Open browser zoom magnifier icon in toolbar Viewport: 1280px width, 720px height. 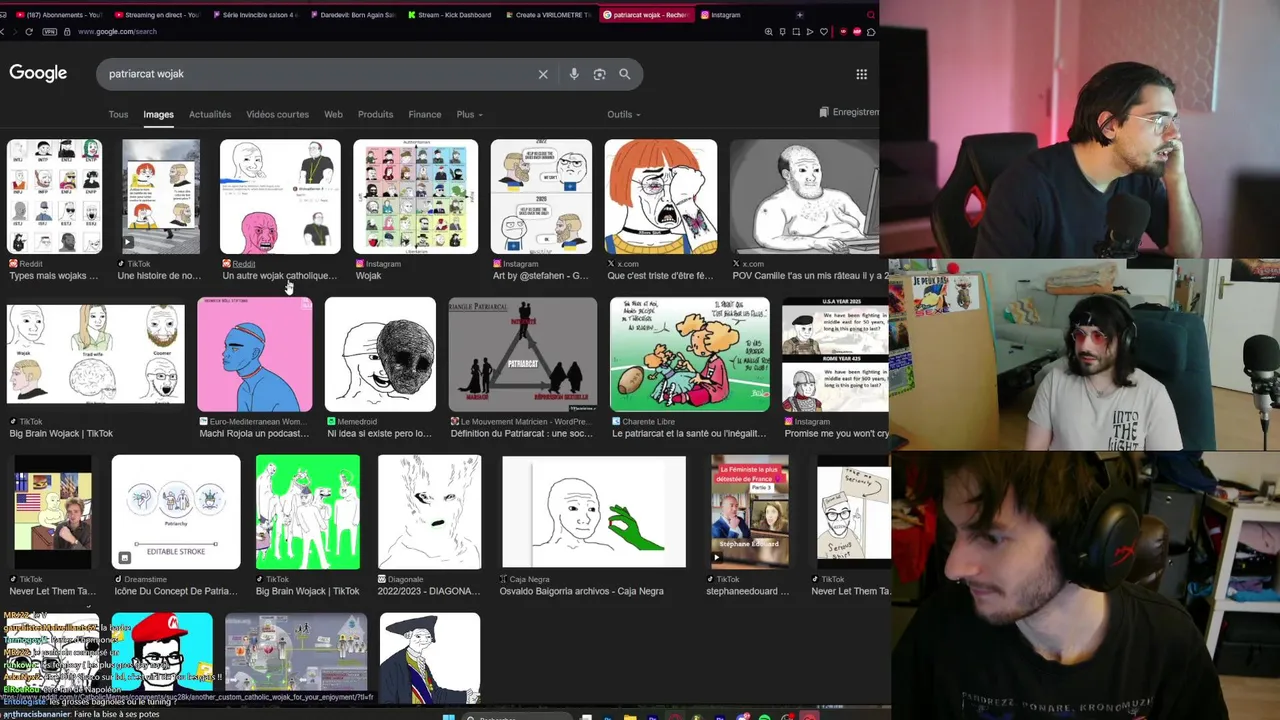(x=768, y=32)
